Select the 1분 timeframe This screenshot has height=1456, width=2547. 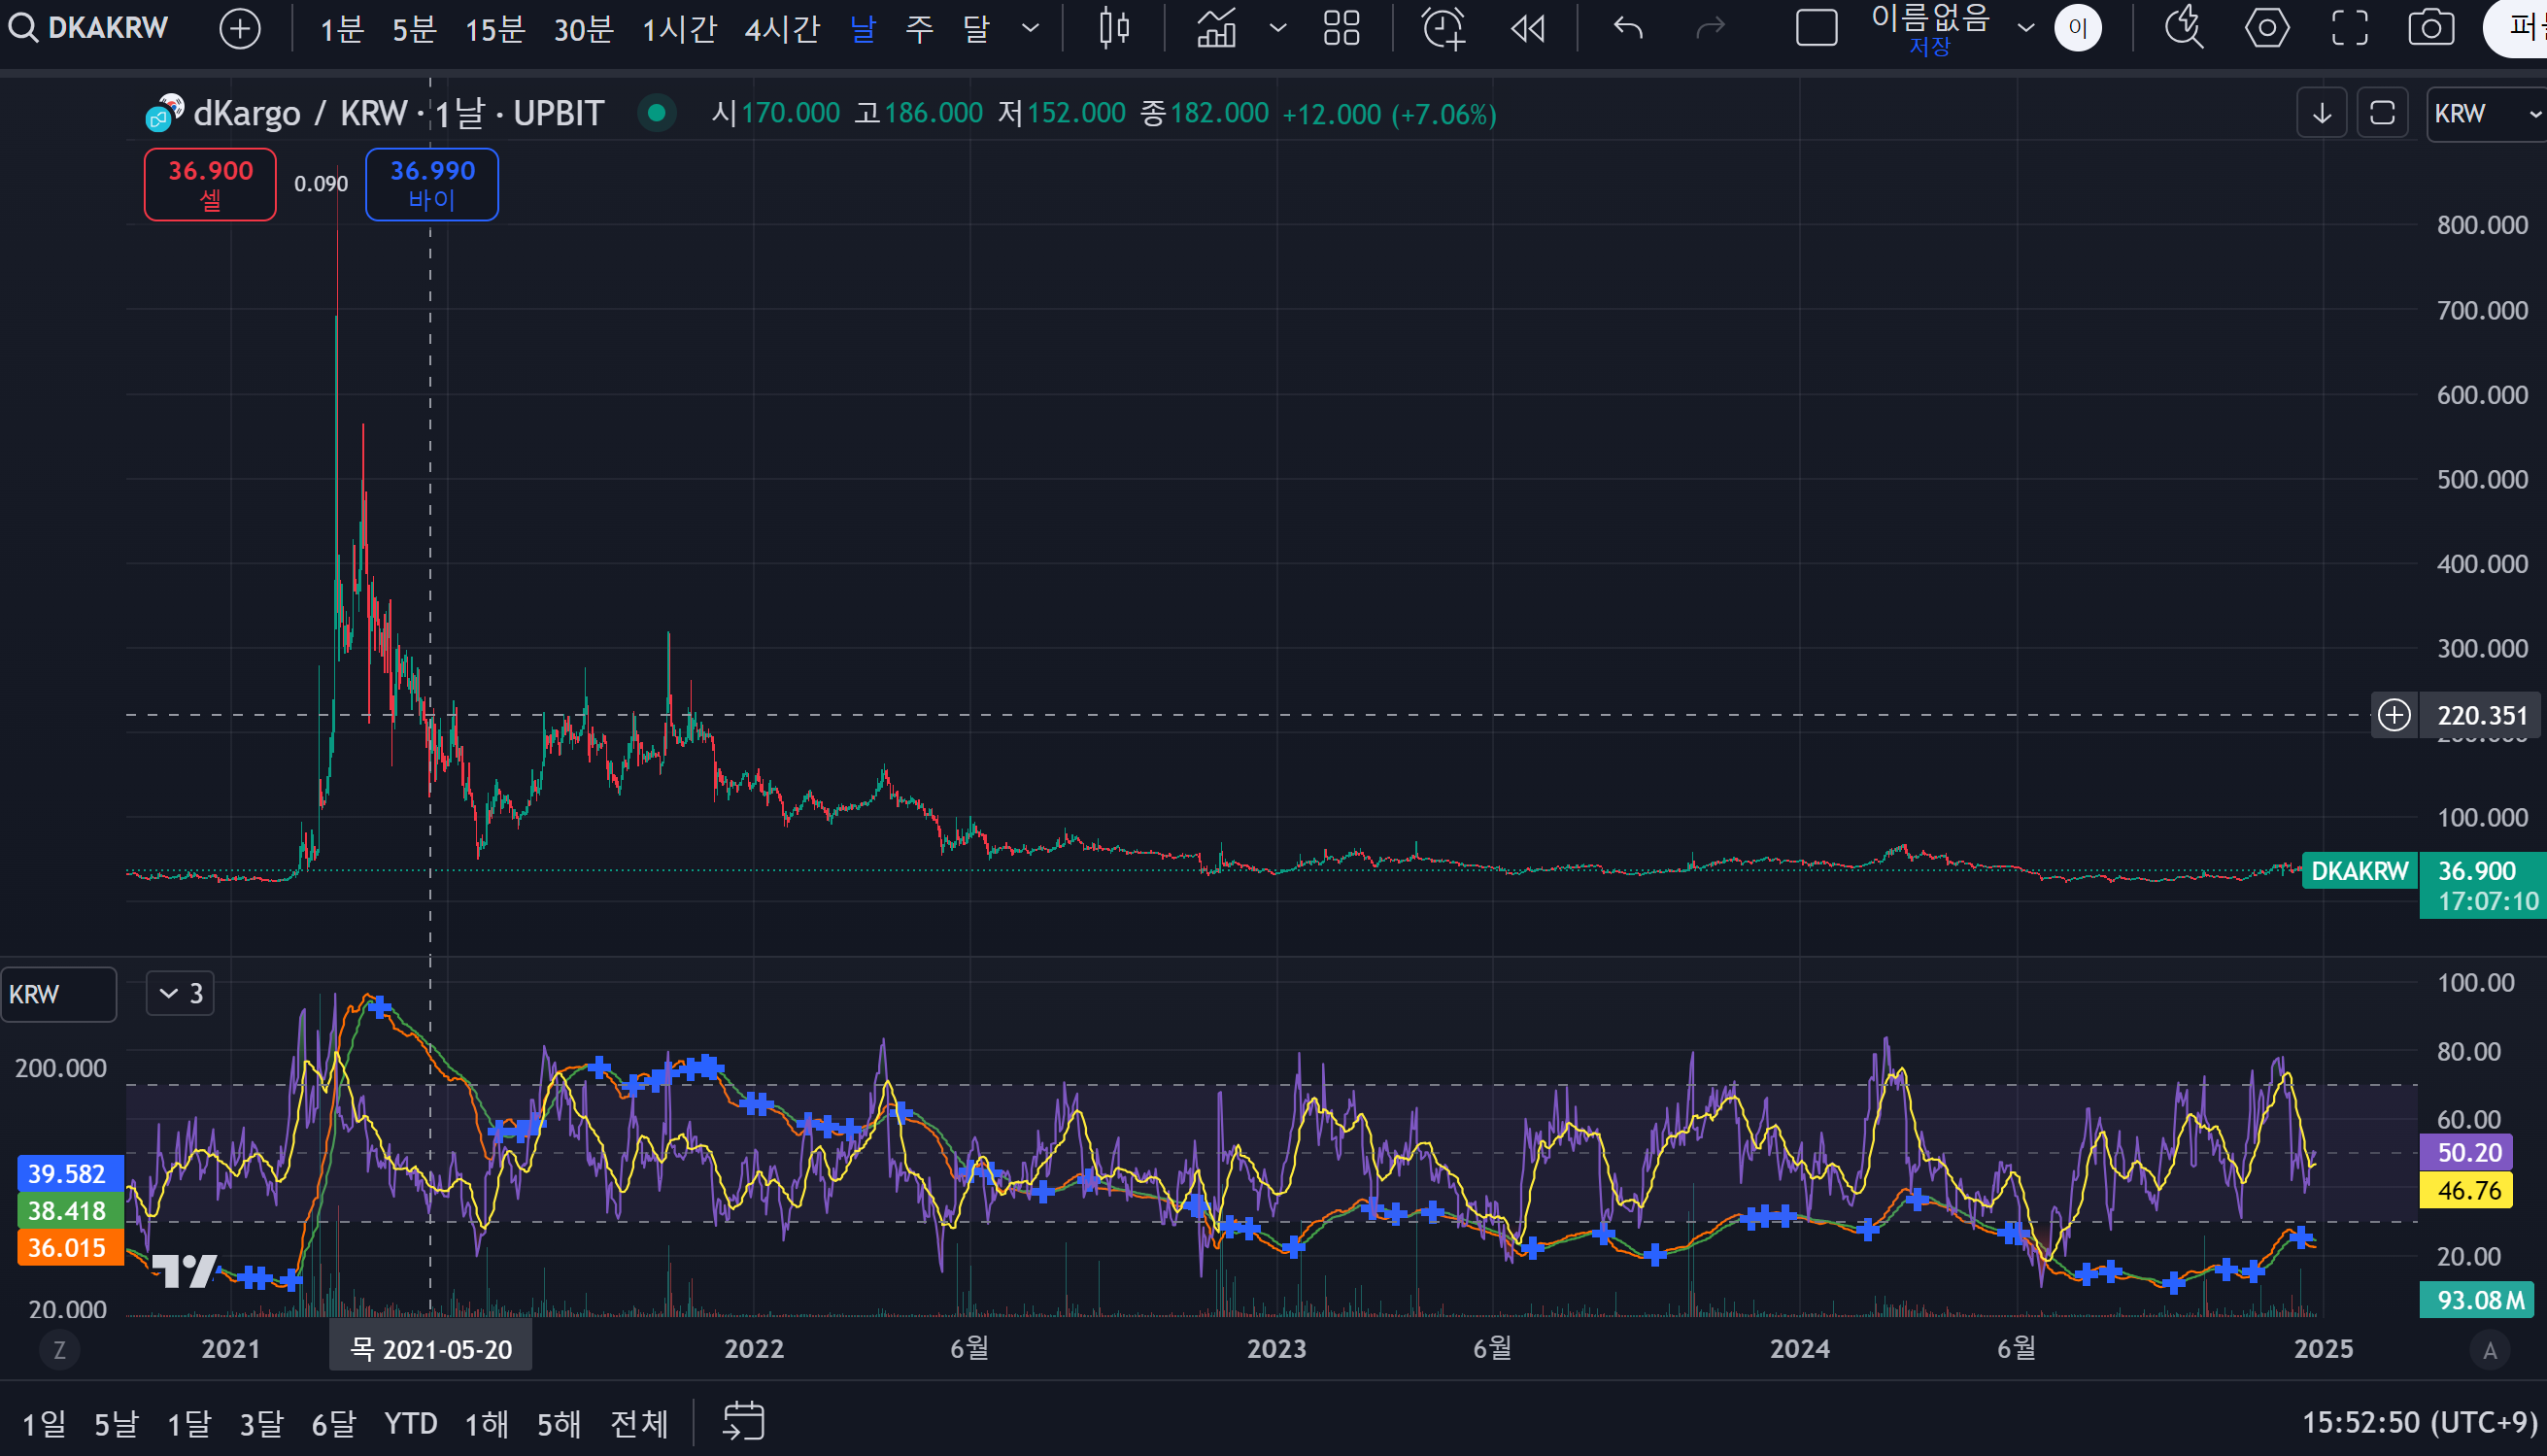tap(341, 28)
